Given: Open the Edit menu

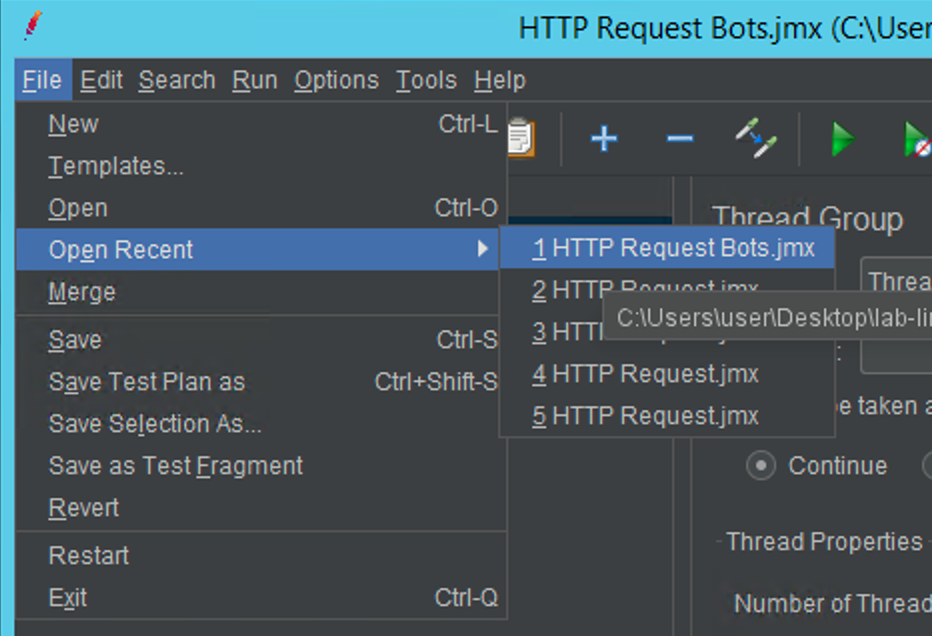Looking at the screenshot, I should 102,80.
